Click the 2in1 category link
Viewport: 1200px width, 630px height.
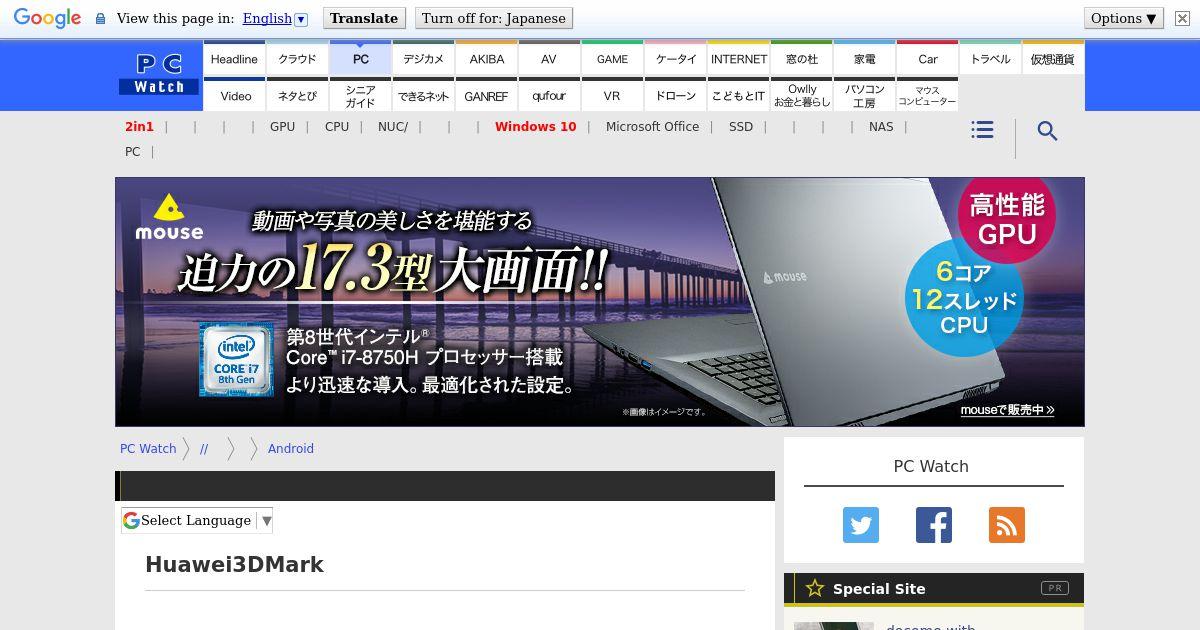coord(139,127)
